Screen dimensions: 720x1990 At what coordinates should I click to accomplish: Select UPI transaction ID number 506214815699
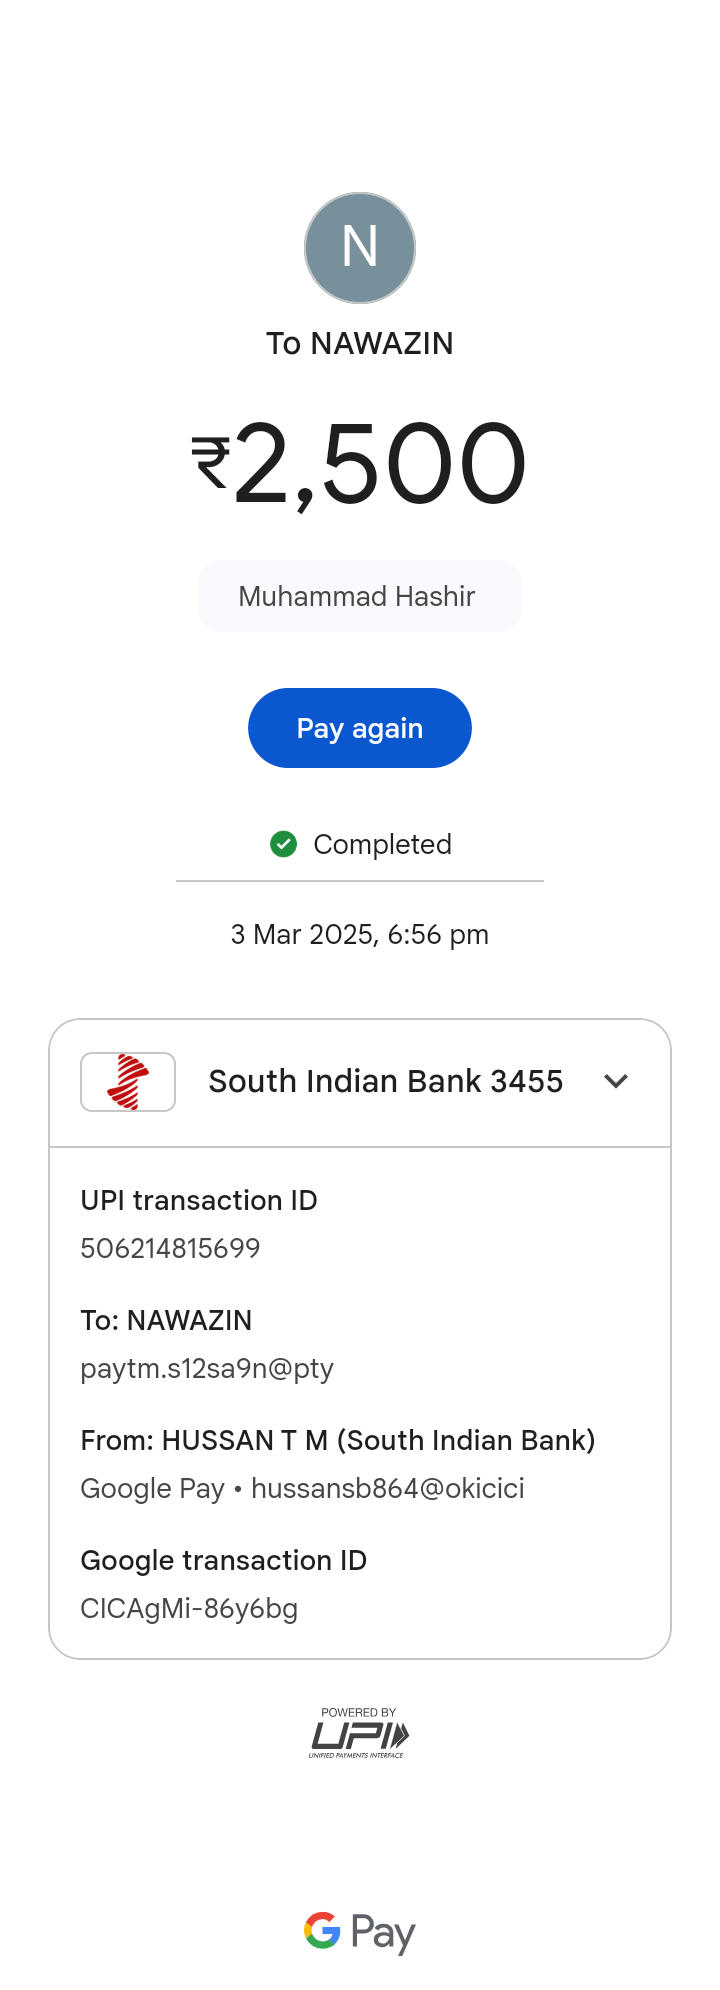point(170,1248)
